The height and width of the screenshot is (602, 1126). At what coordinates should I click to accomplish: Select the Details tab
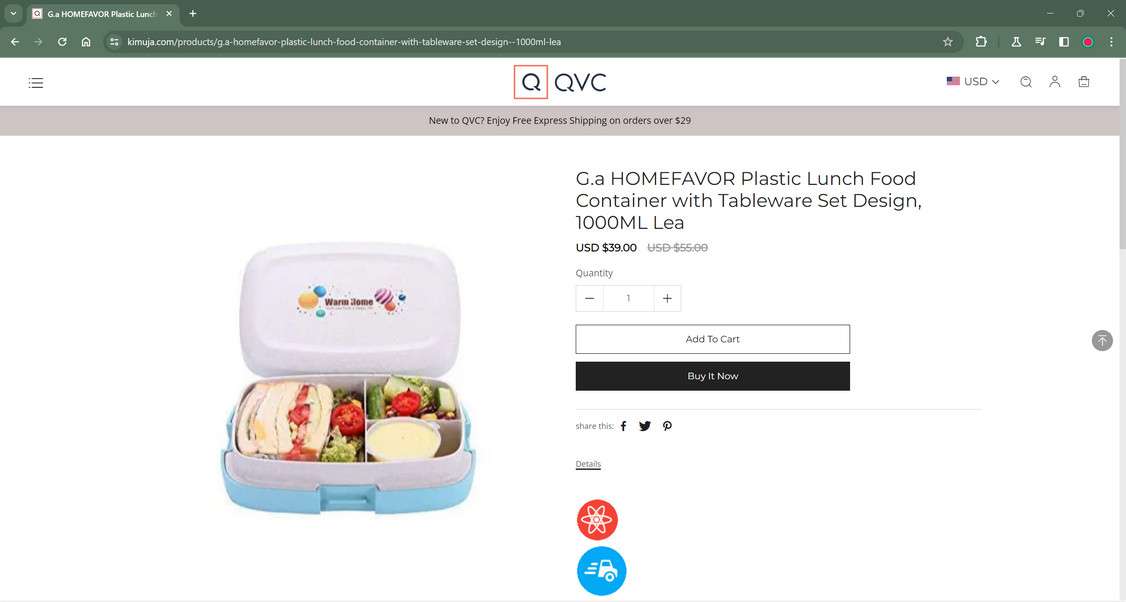coord(588,464)
